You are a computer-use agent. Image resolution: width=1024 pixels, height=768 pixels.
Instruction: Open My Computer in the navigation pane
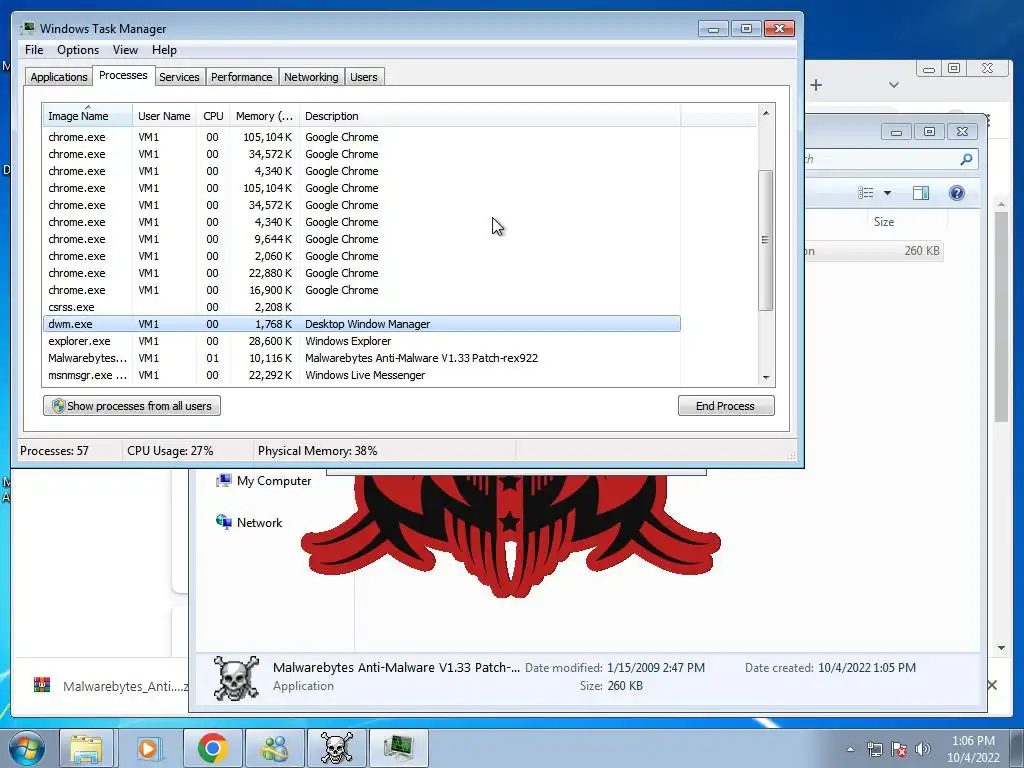pos(264,481)
